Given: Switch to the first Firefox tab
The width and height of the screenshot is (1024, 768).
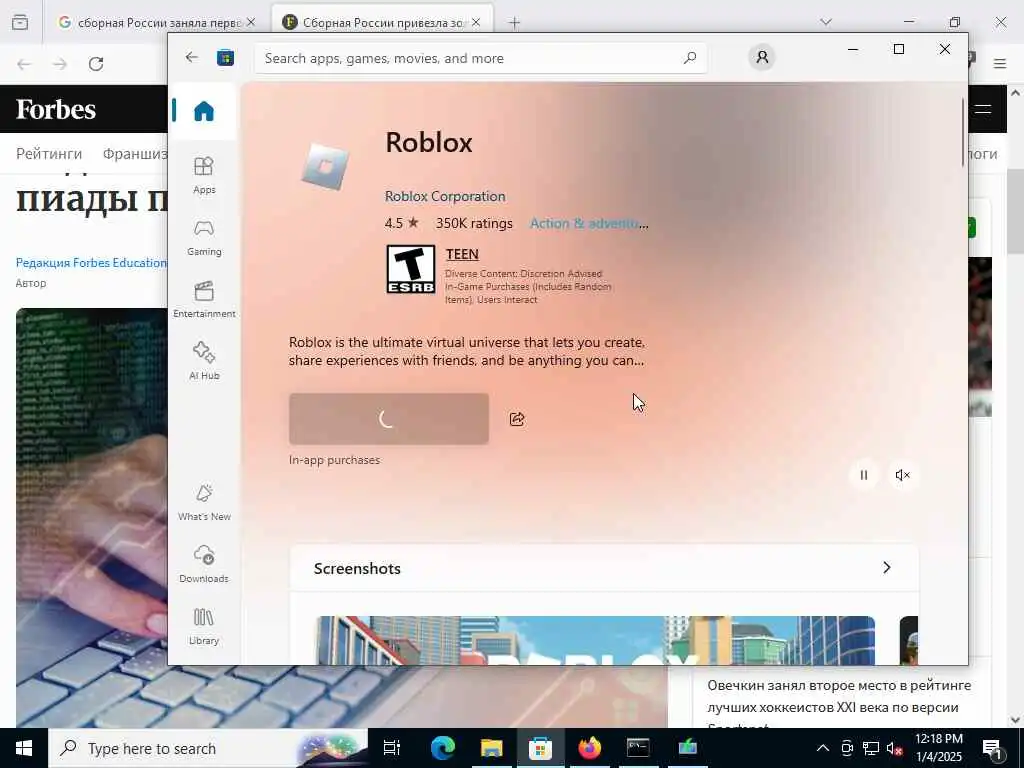Looking at the screenshot, I should [x=157, y=22].
